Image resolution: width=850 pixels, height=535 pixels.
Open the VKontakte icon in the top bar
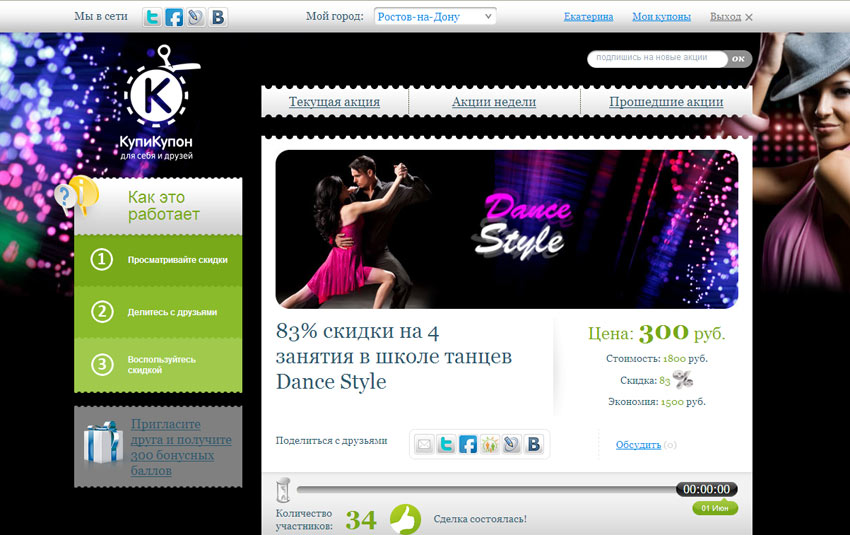[x=217, y=17]
